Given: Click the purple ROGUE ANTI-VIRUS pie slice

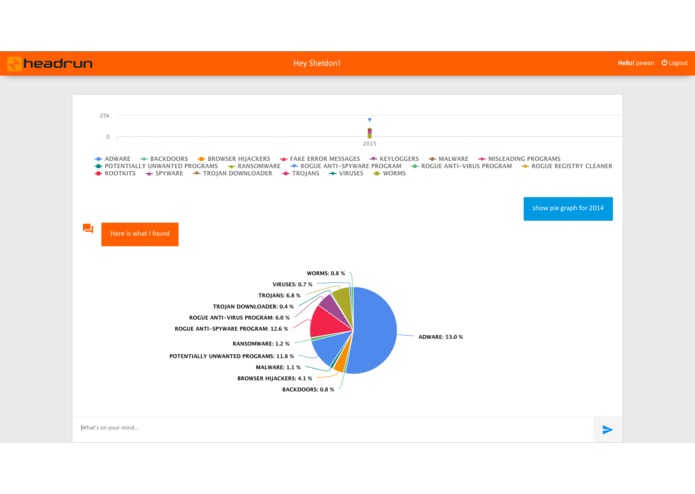Looking at the screenshot, I should click(x=330, y=305).
